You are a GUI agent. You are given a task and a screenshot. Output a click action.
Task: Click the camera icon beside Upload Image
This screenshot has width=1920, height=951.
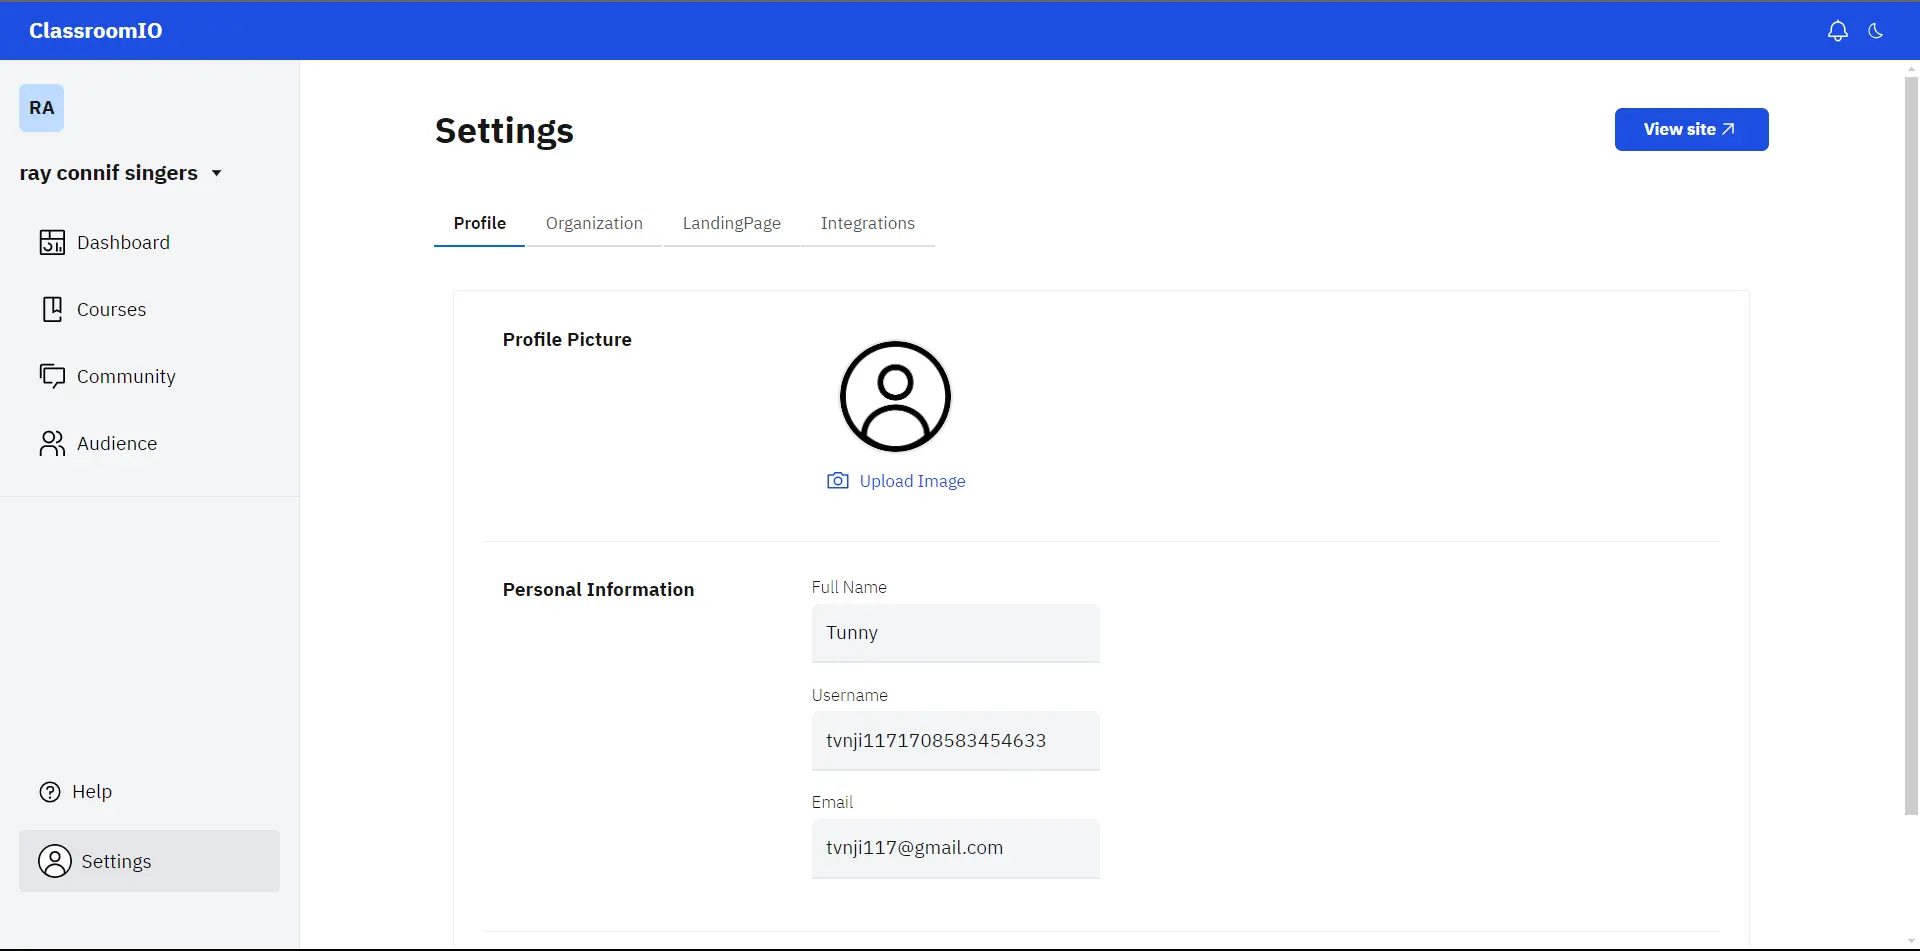pos(837,481)
